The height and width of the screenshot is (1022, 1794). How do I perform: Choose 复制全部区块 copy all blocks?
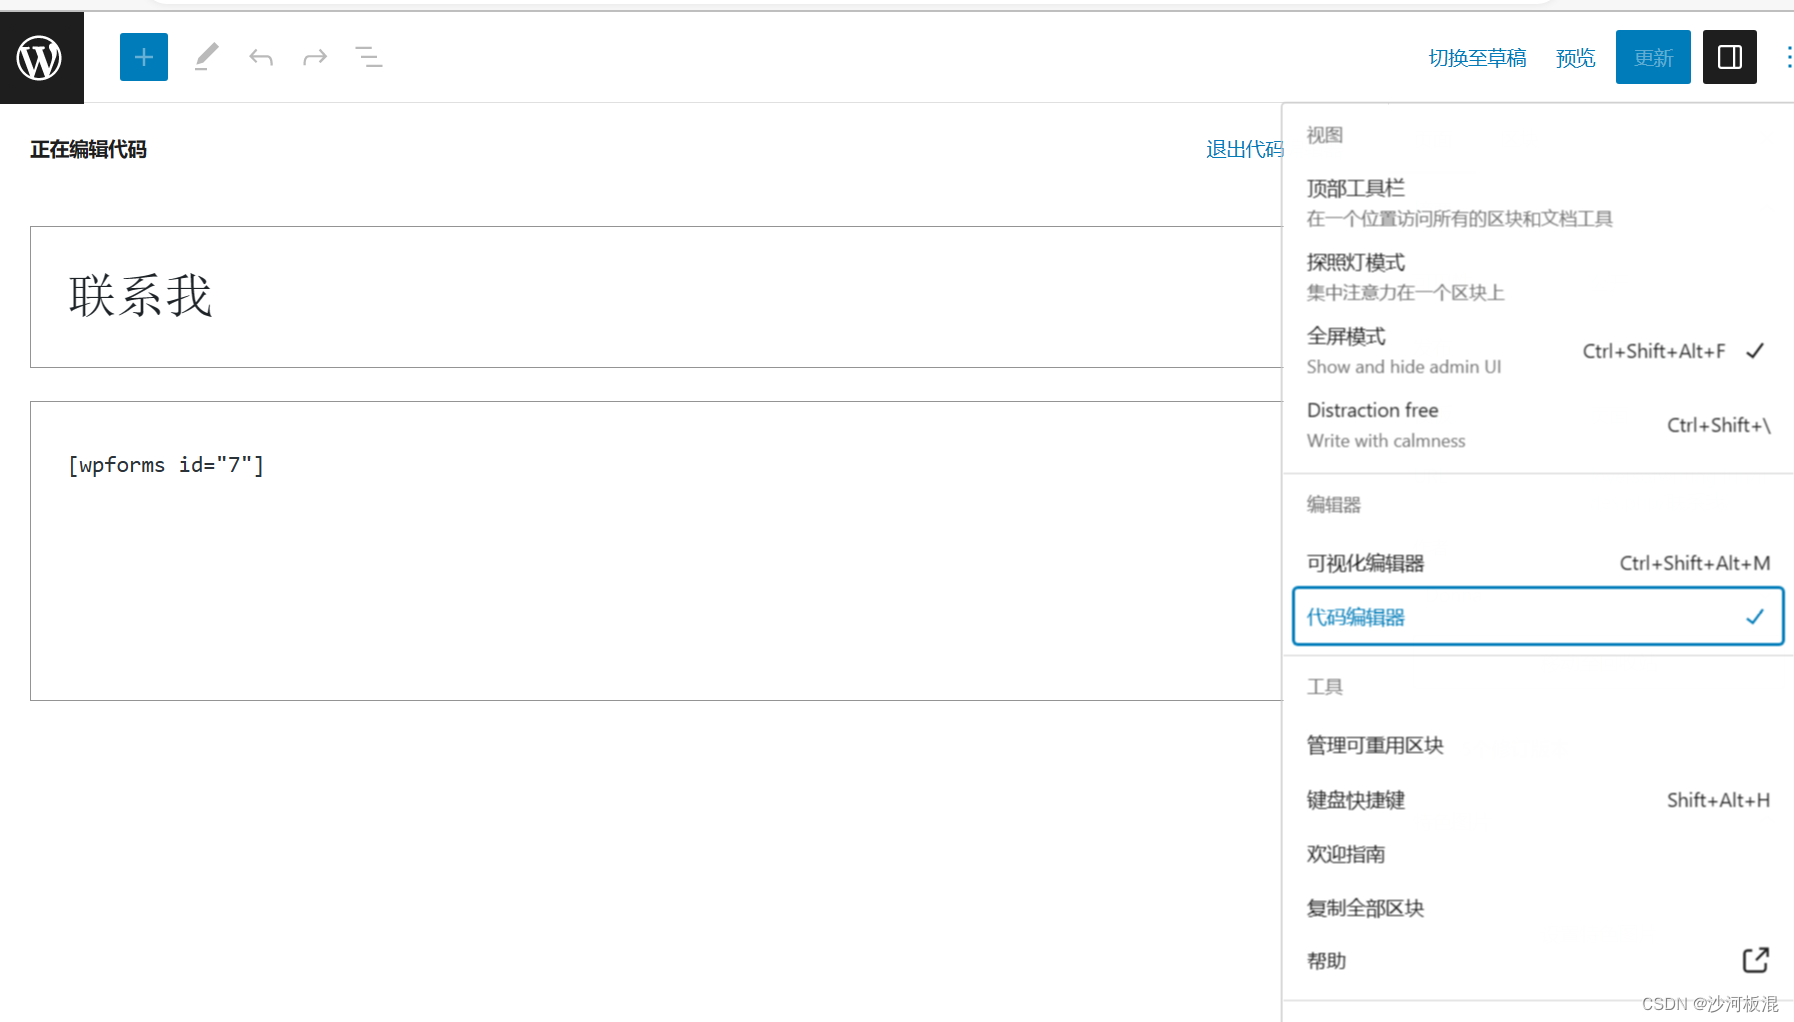[x=1538, y=908]
